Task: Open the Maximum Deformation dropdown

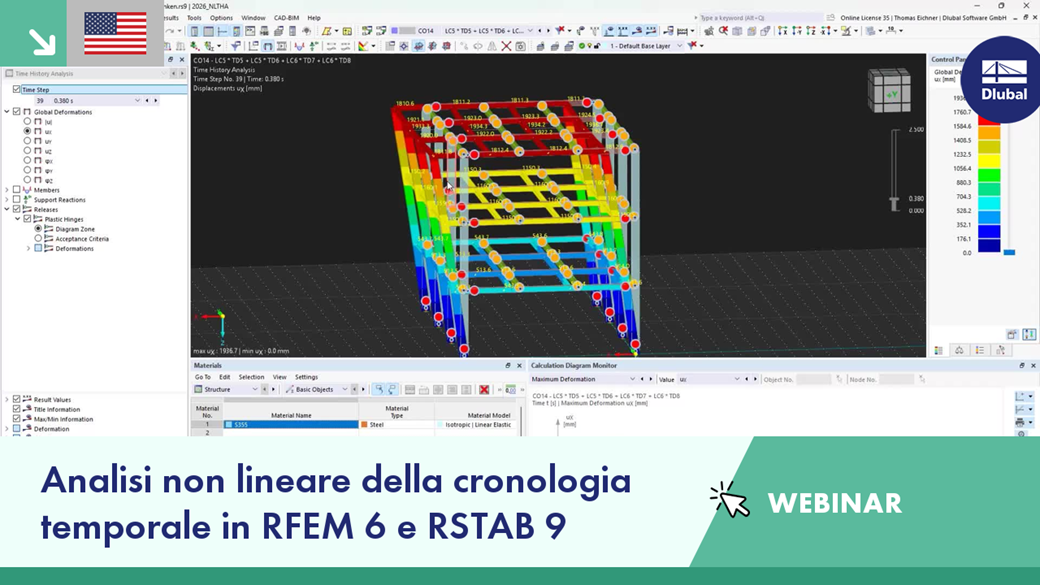Action: coord(632,379)
